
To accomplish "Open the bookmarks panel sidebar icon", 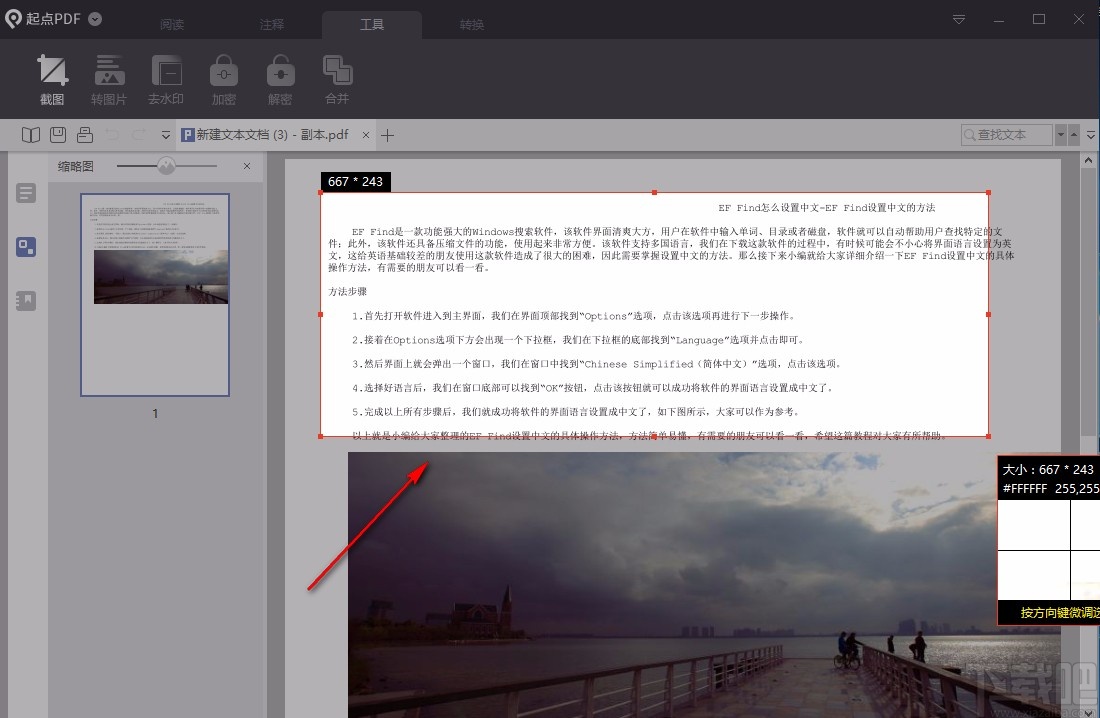I will [x=26, y=301].
